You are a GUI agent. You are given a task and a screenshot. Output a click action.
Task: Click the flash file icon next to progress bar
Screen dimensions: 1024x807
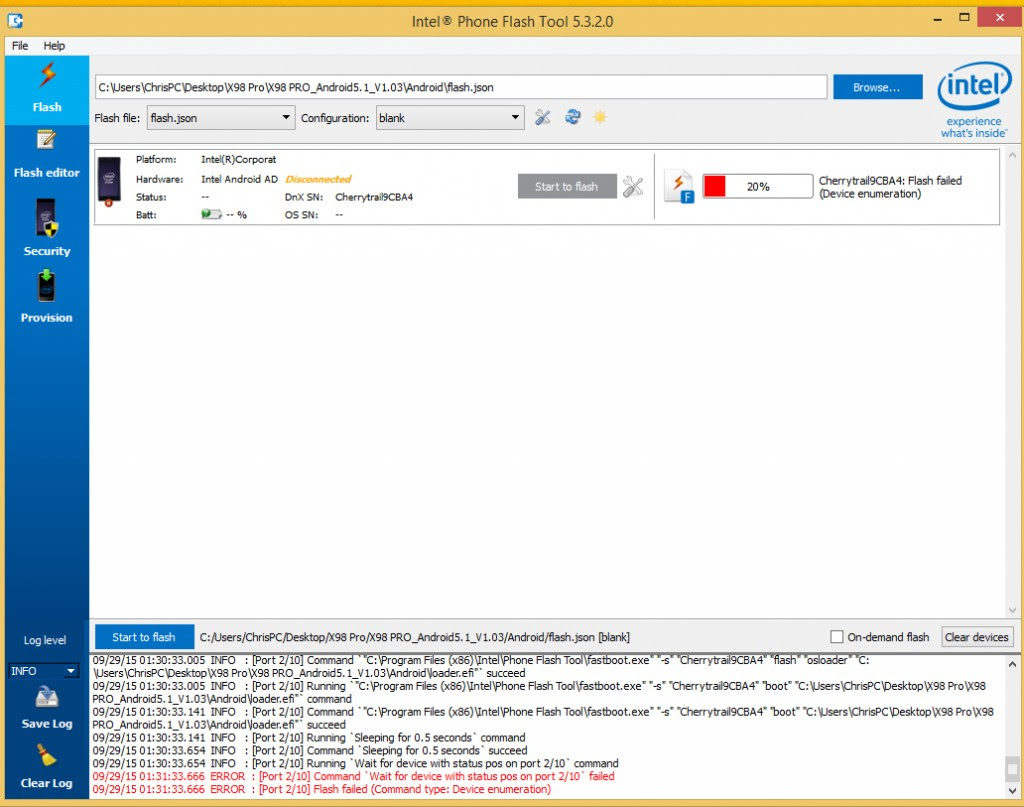(x=679, y=187)
